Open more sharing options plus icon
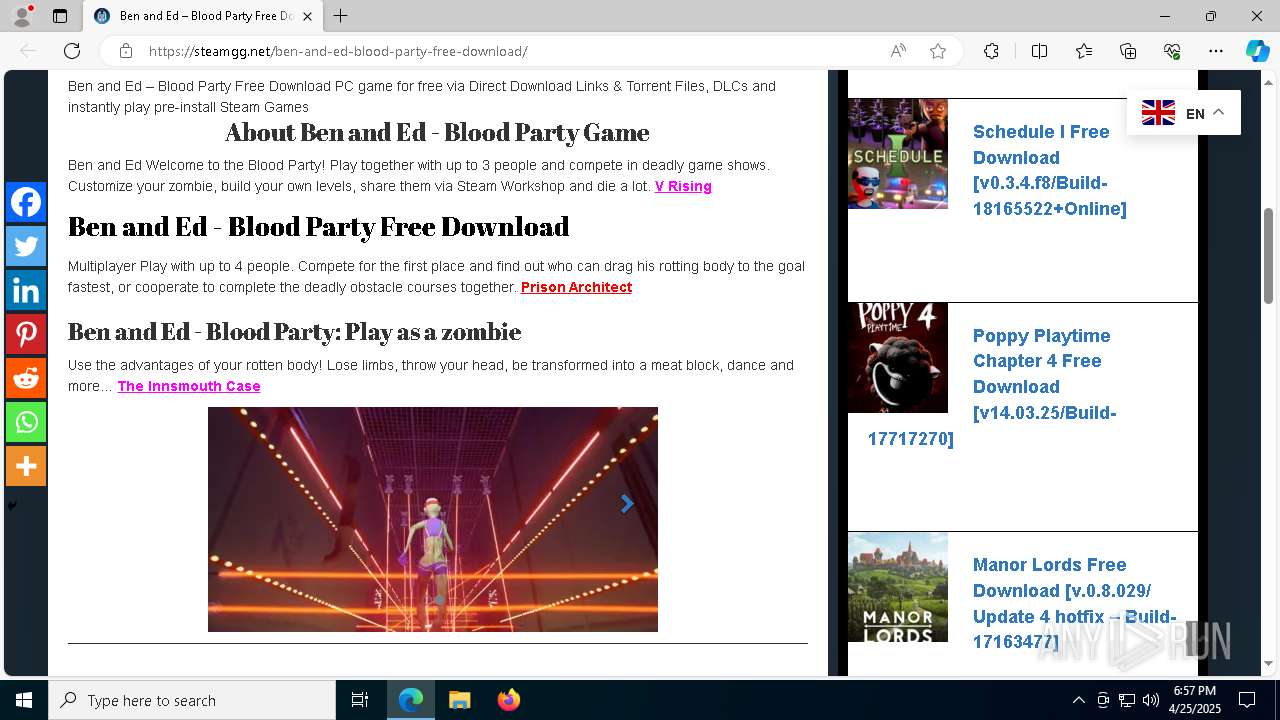Screen dimensions: 1280x720 pos(26,466)
